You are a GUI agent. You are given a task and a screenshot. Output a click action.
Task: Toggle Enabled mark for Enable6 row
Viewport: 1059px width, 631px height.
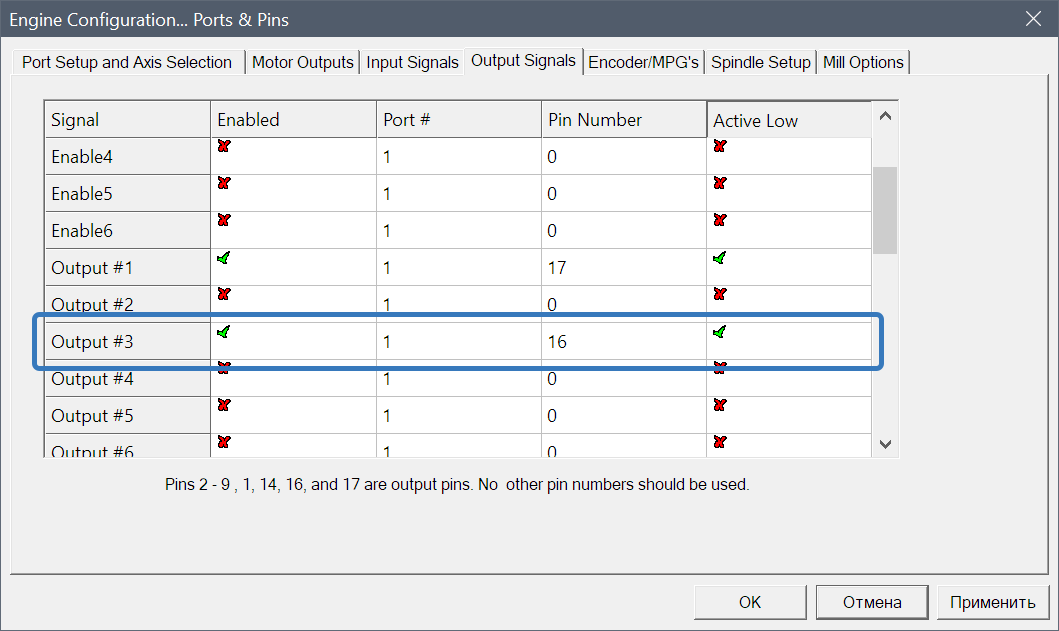tap(224, 220)
